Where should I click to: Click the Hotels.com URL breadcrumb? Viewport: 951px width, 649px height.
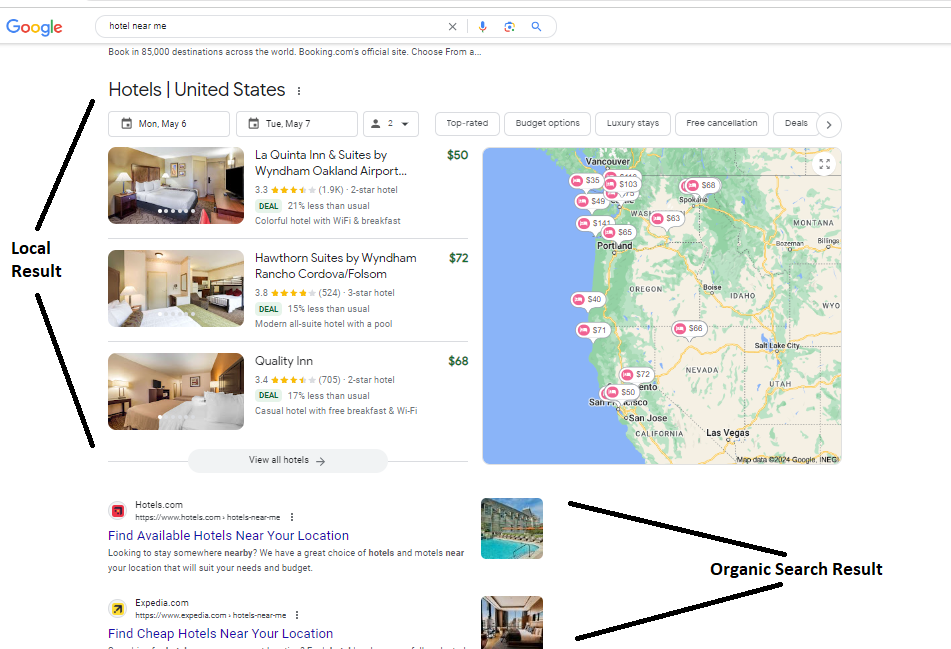207,517
